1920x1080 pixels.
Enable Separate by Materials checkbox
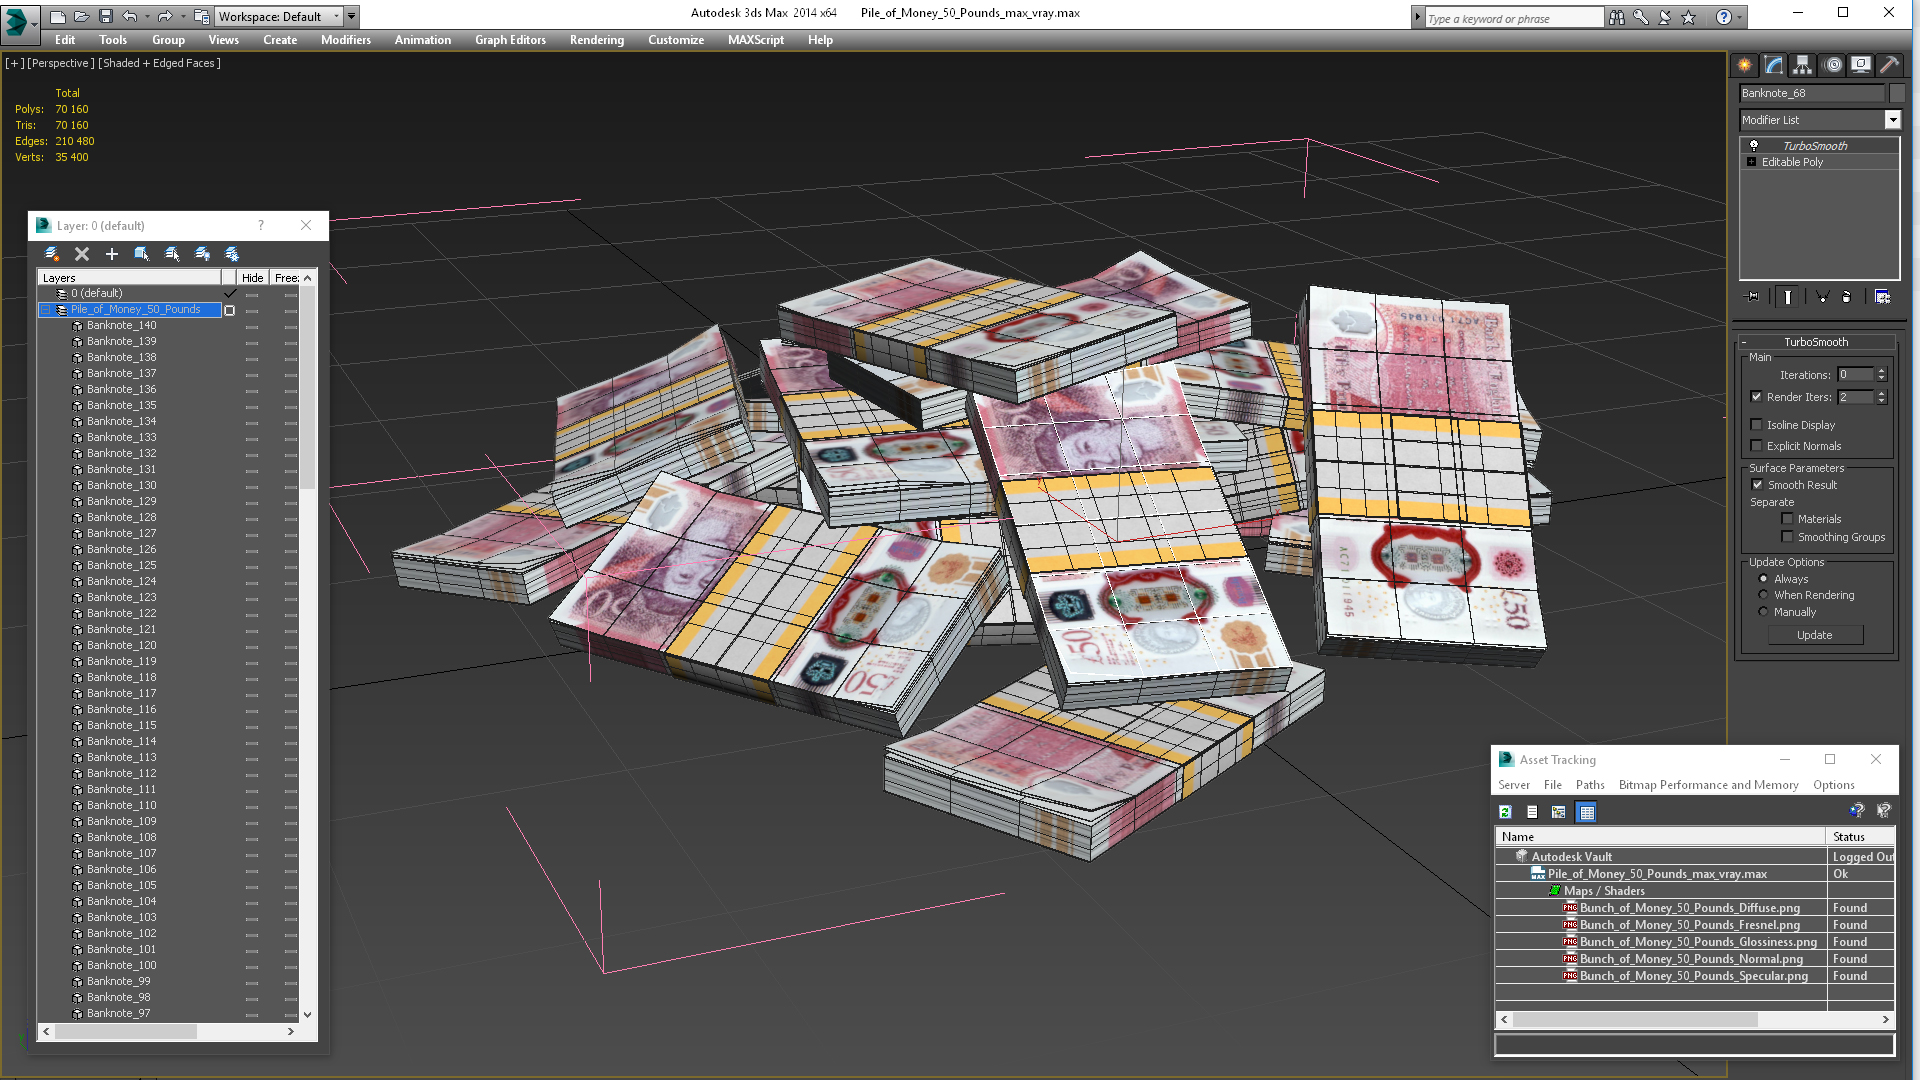click(x=1788, y=519)
